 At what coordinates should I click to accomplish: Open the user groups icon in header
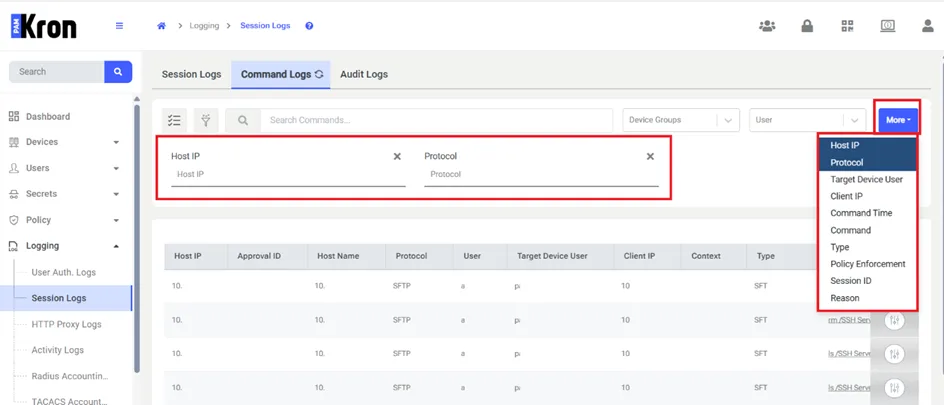(x=767, y=26)
